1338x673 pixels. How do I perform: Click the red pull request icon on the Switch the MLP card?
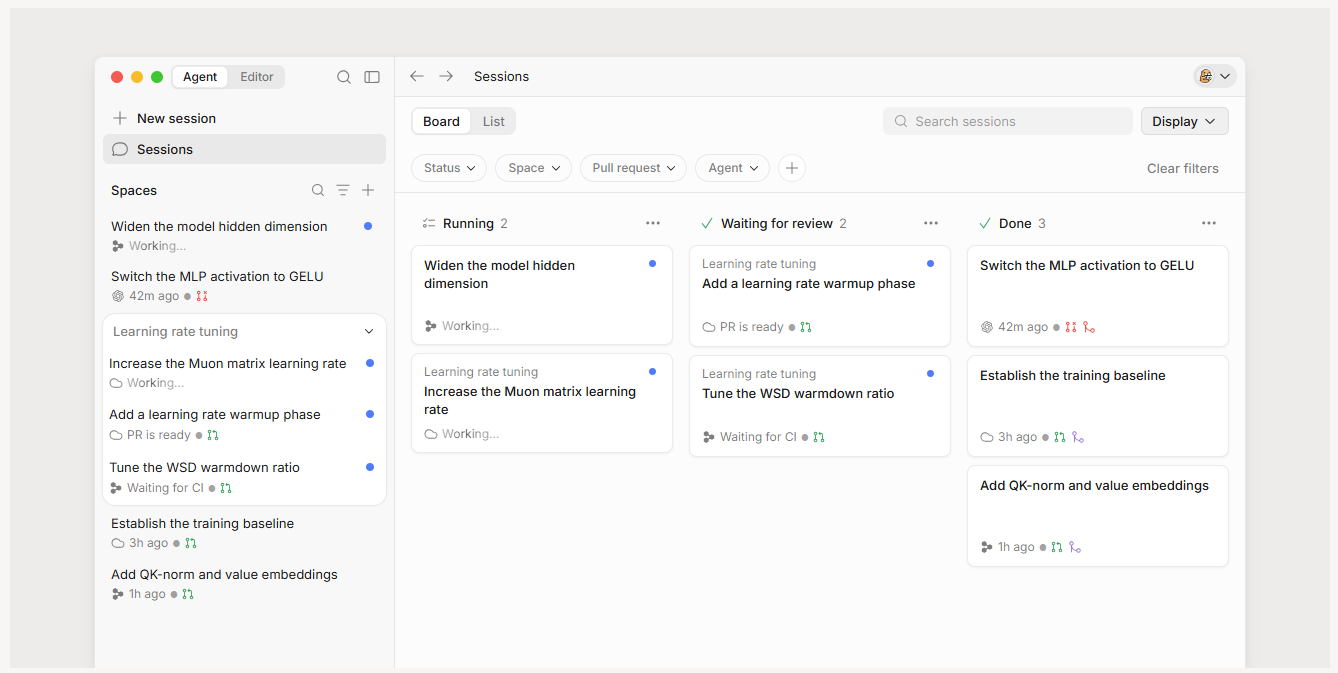coord(1071,327)
